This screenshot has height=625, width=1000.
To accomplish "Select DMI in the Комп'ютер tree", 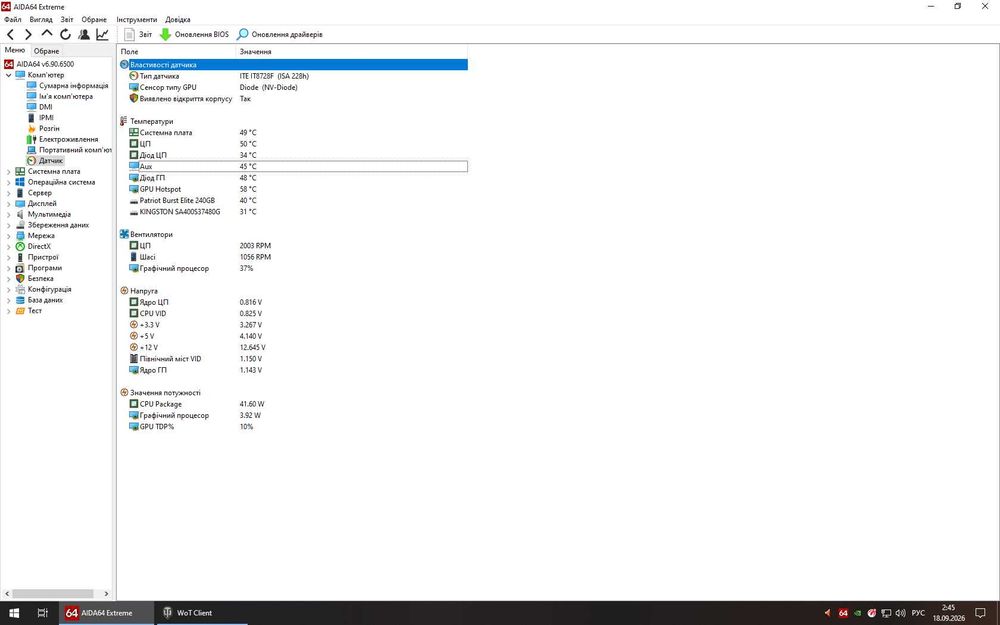I will tap(40, 107).
